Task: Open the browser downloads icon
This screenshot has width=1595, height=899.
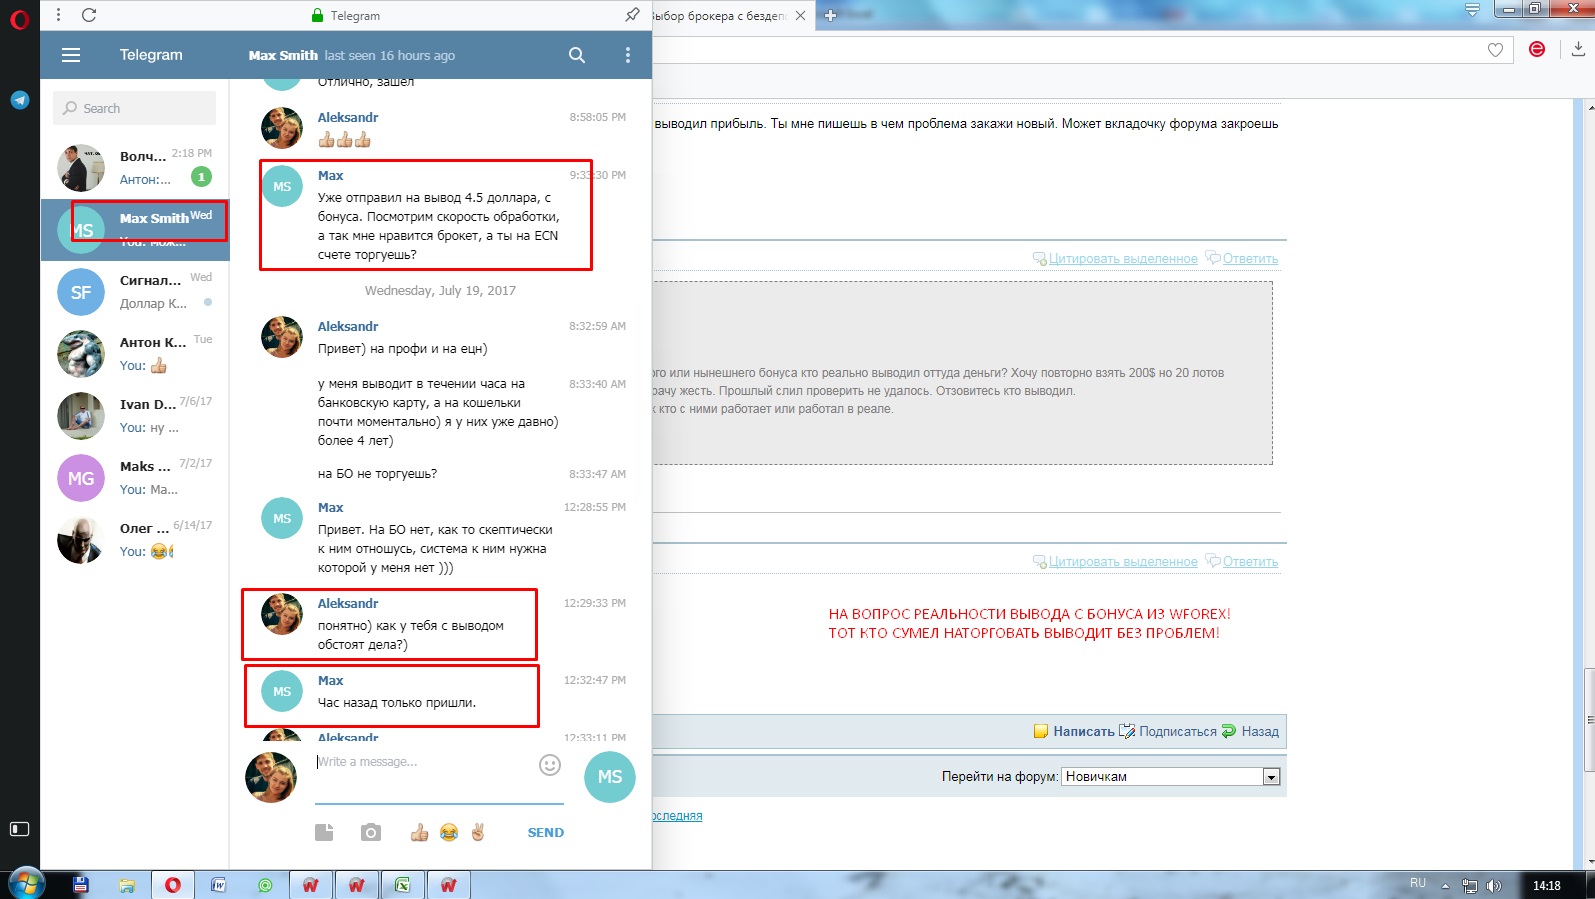Action: (x=1578, y=49)
